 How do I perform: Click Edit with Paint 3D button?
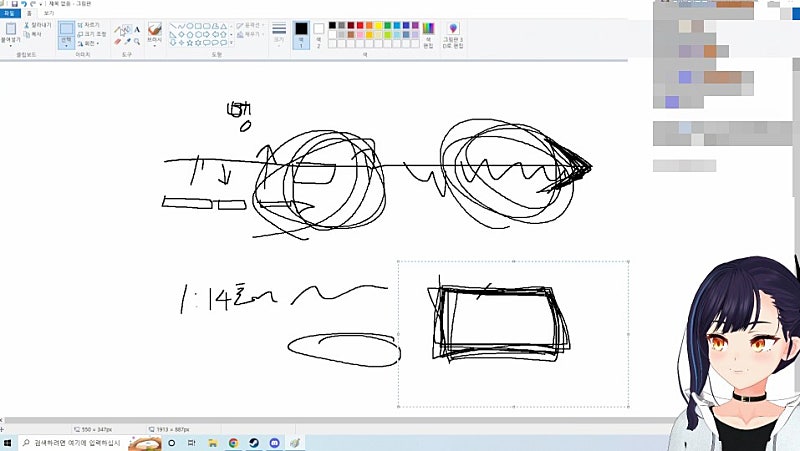click(453, 35)
